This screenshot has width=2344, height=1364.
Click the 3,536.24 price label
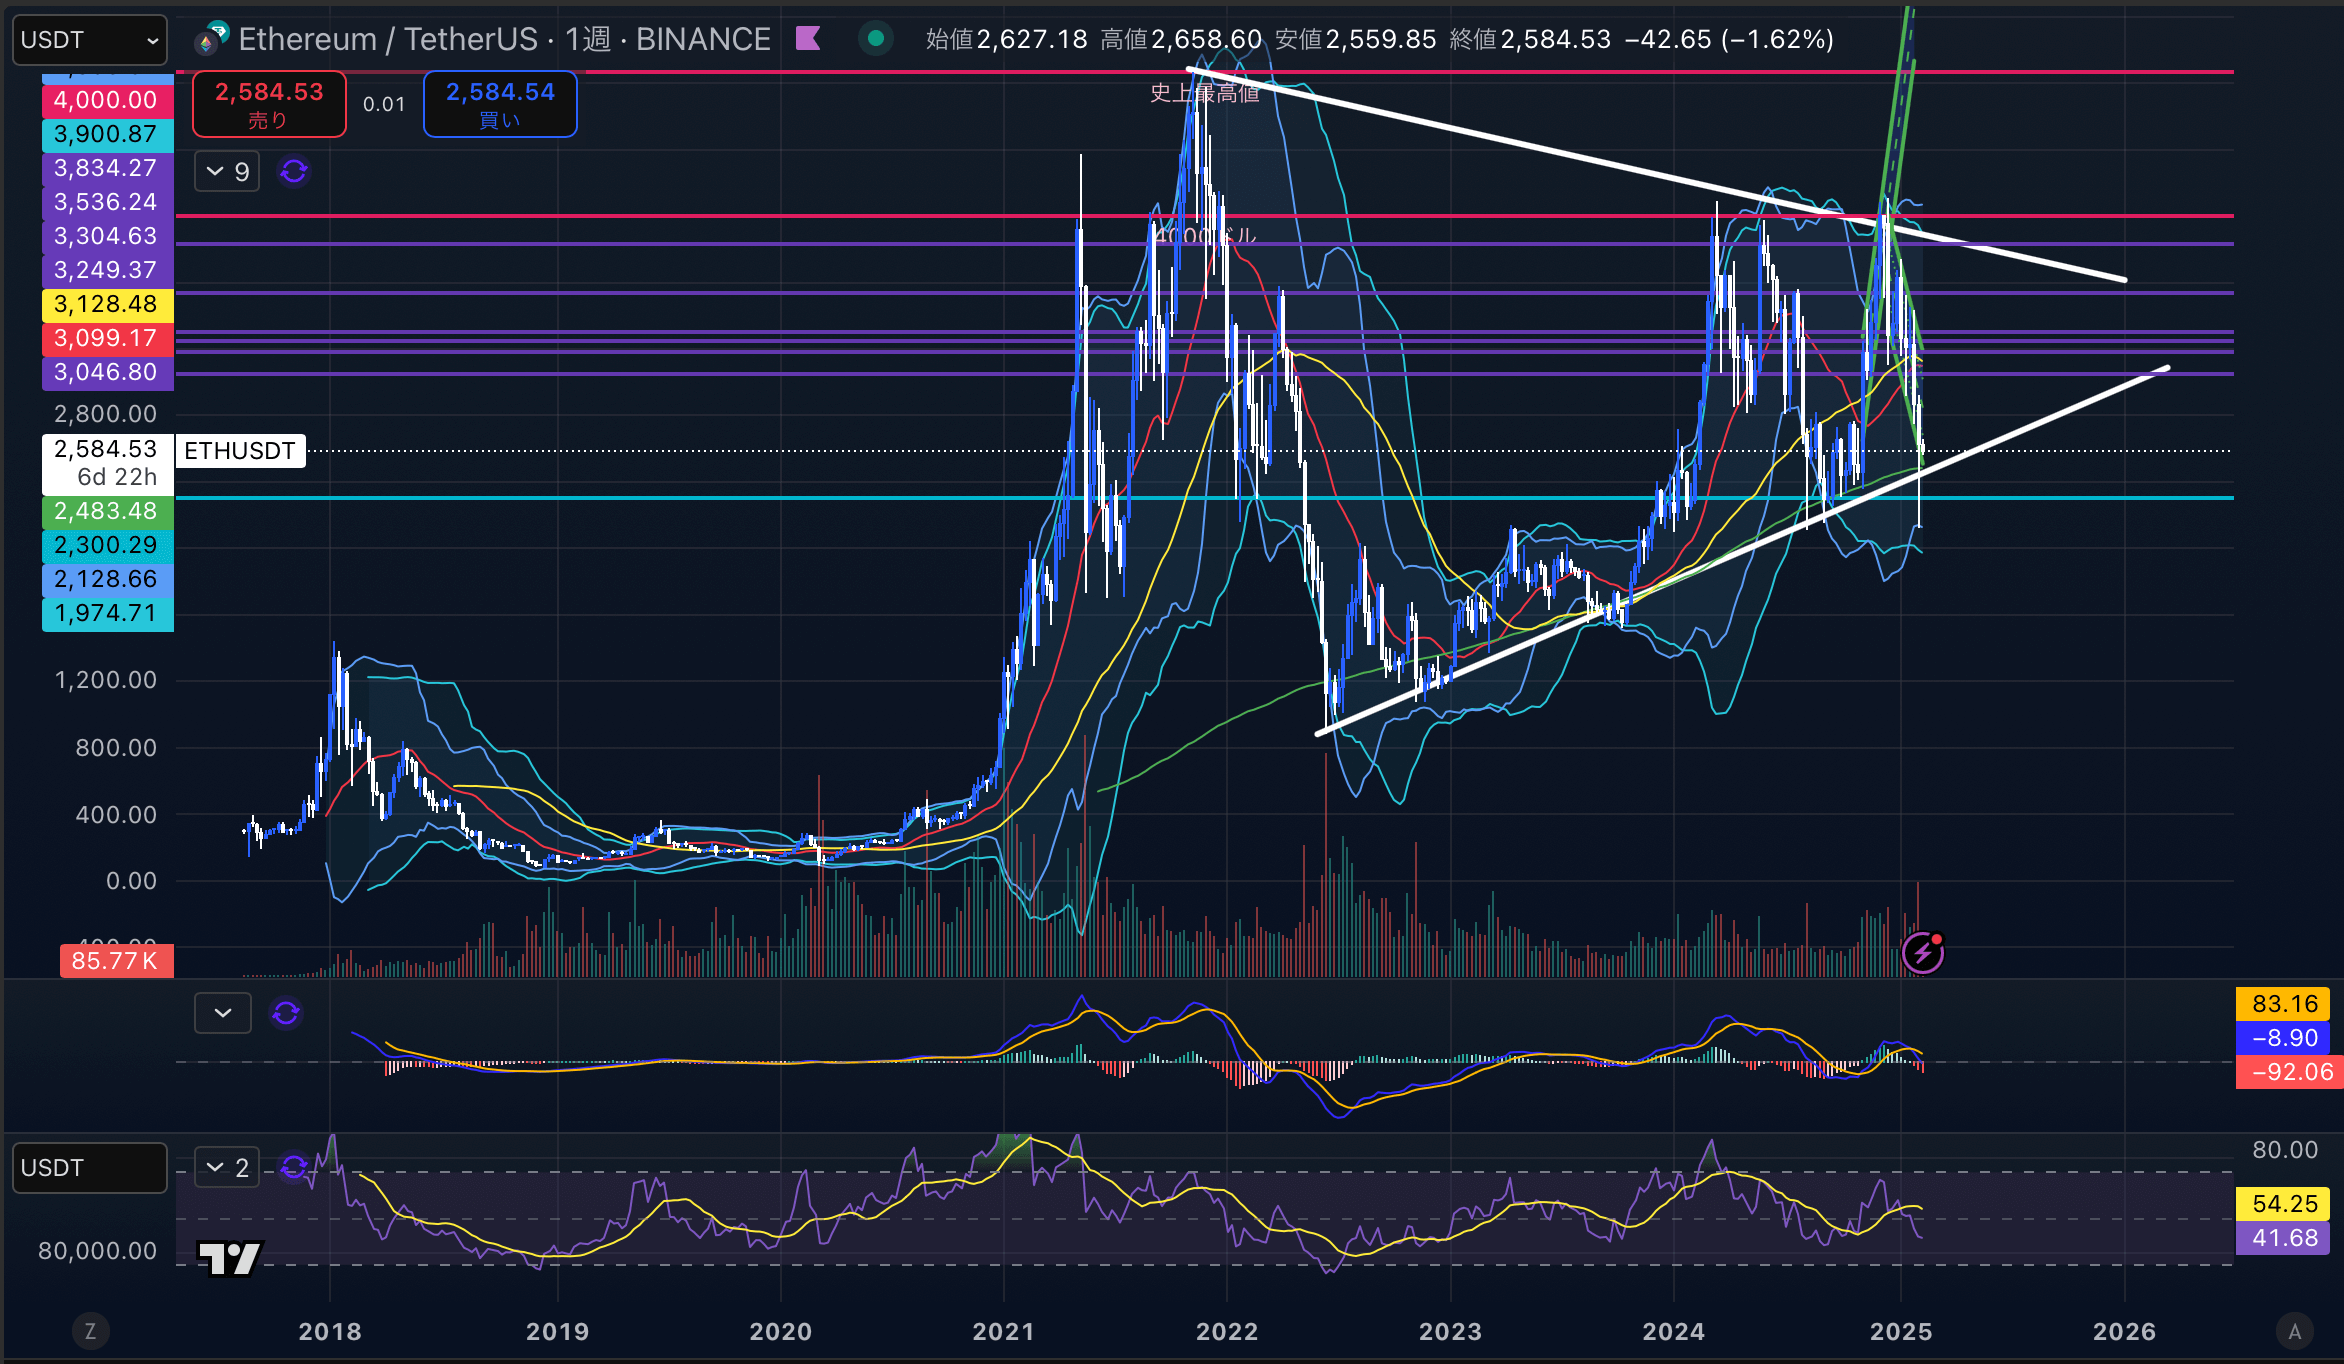pos(107,202)
